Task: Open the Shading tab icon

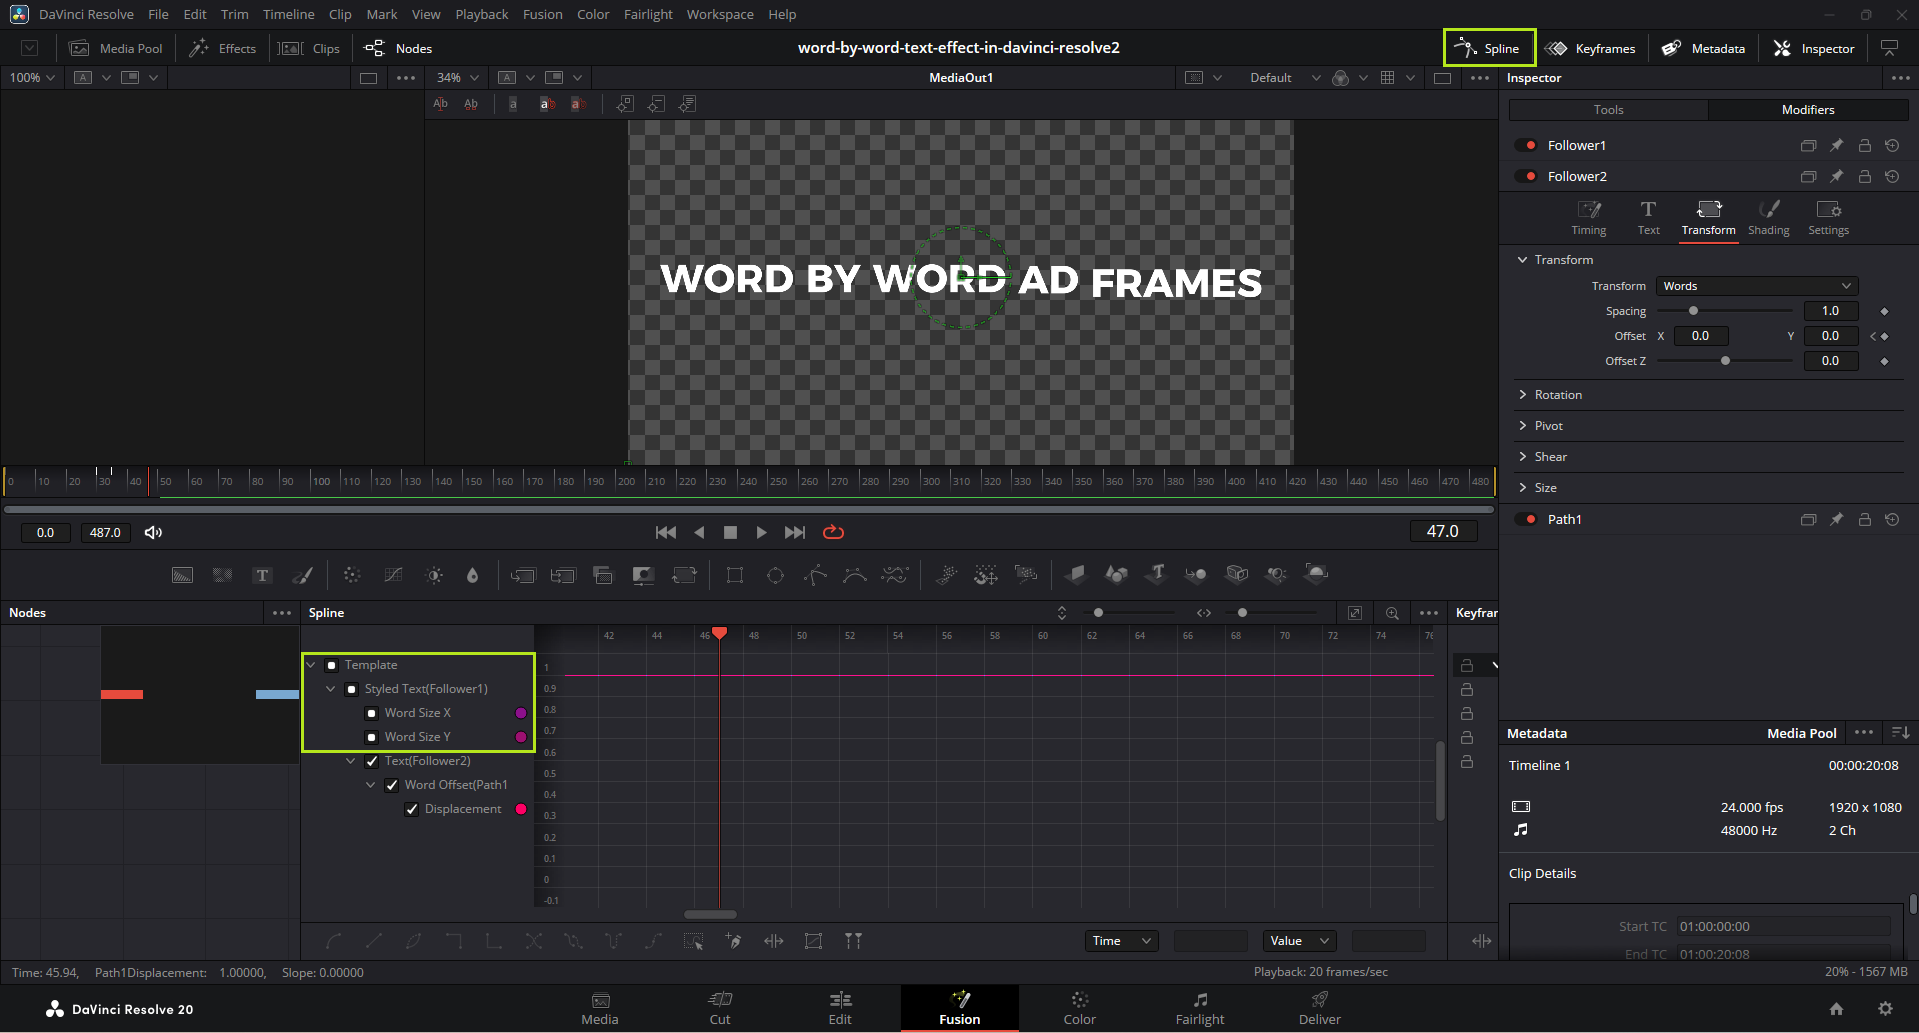Action: [x=1768, y=216]
